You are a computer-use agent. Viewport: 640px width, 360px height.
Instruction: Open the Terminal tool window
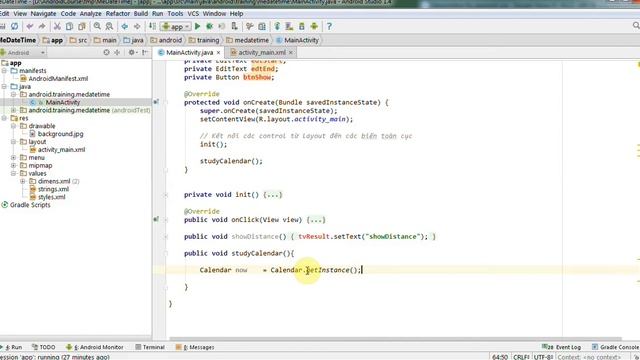click(150, 347)
